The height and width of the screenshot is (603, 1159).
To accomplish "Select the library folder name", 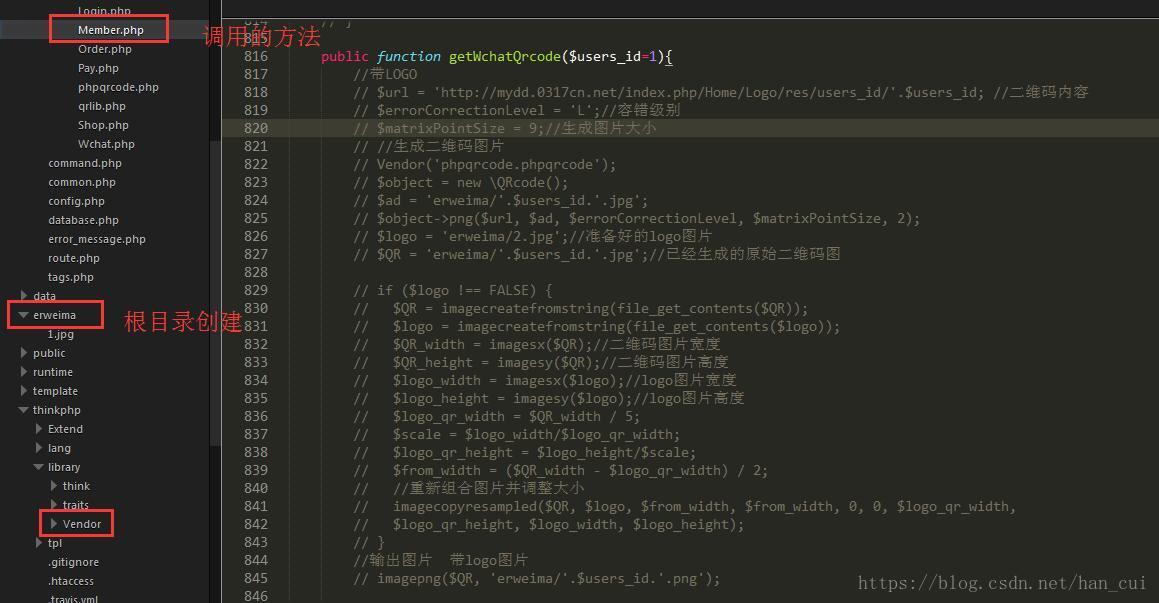I will tap(64, 467).
